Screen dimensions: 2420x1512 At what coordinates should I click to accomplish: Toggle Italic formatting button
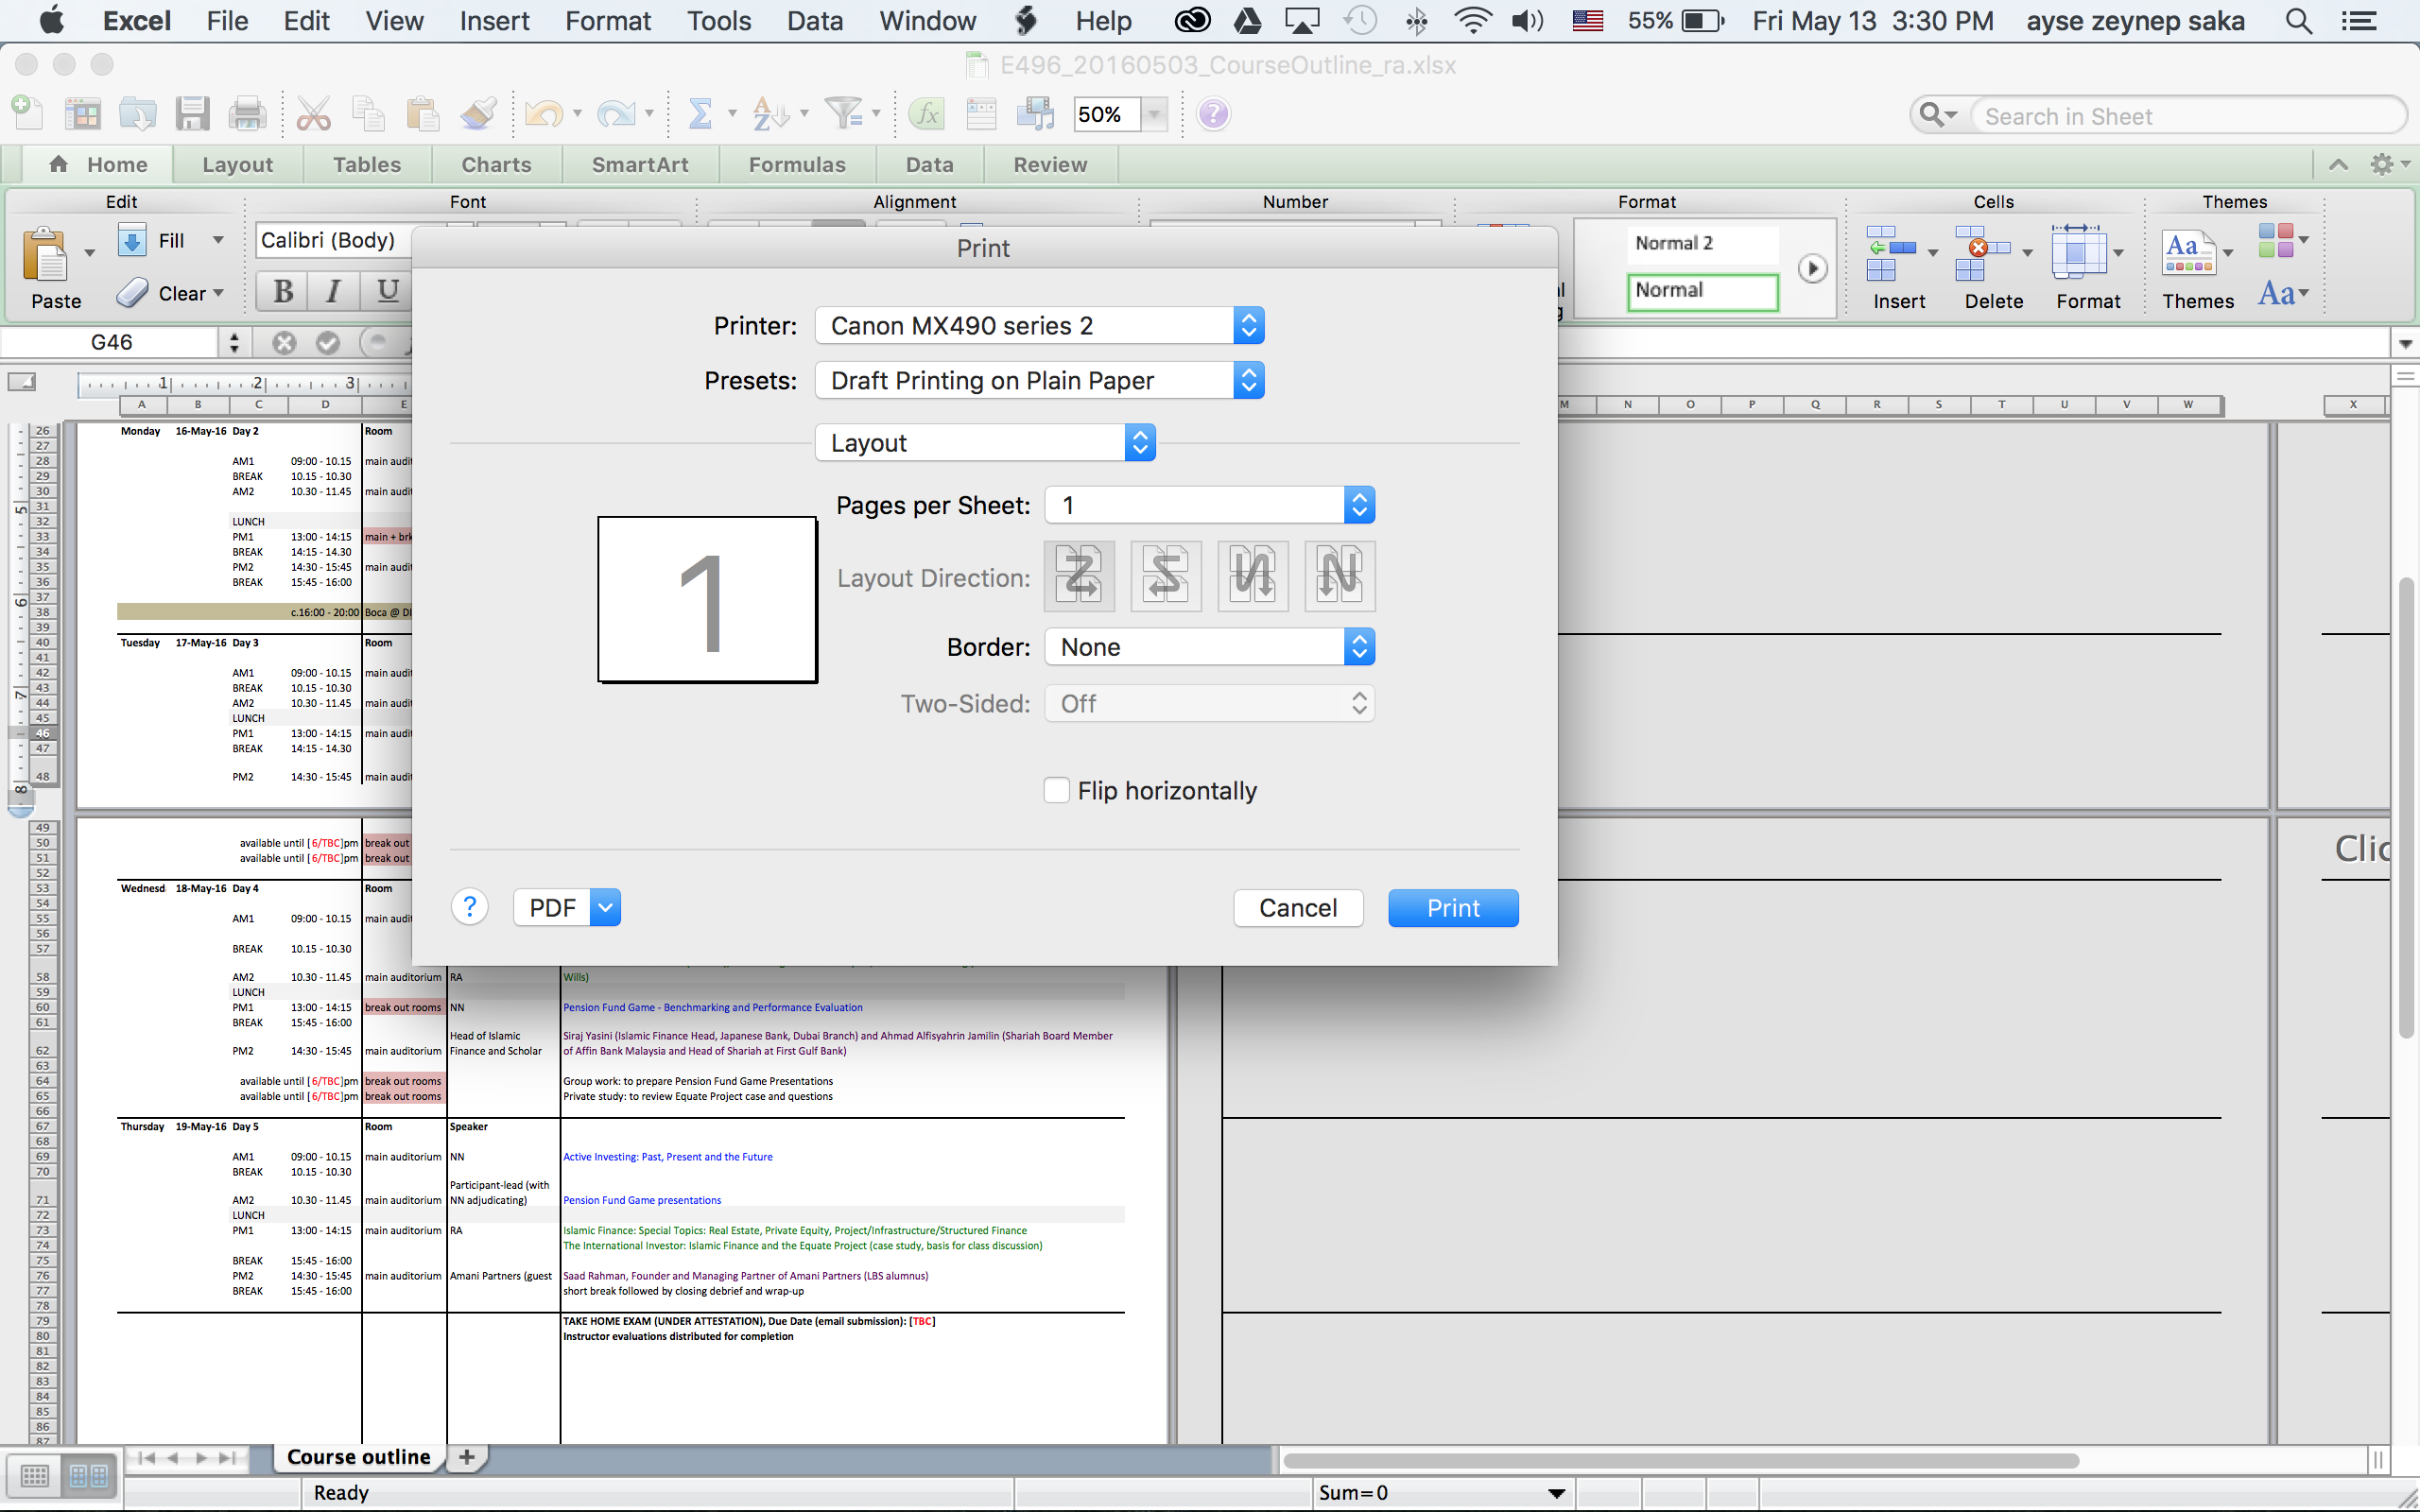pos(334,291)
